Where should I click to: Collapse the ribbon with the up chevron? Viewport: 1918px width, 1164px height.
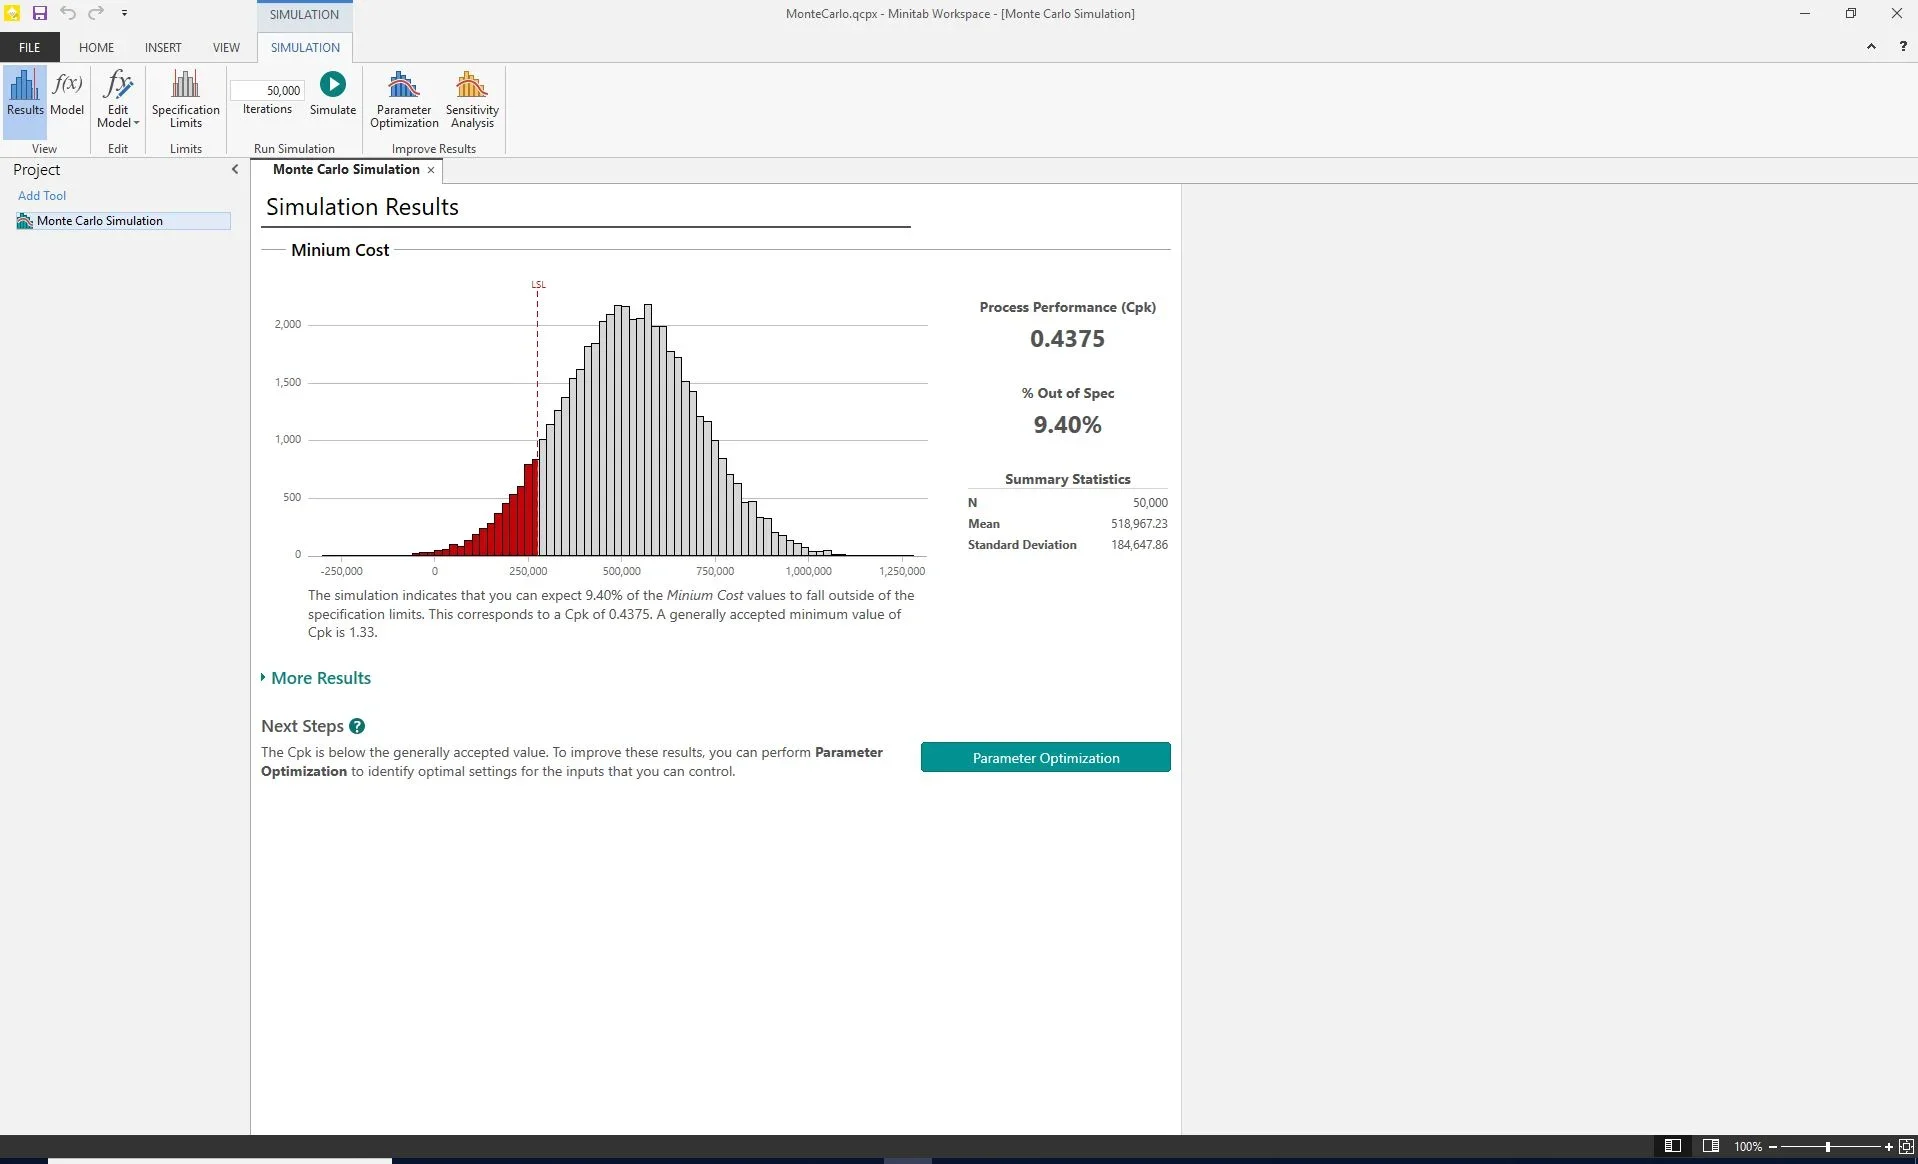click(x=1869, y=46)
